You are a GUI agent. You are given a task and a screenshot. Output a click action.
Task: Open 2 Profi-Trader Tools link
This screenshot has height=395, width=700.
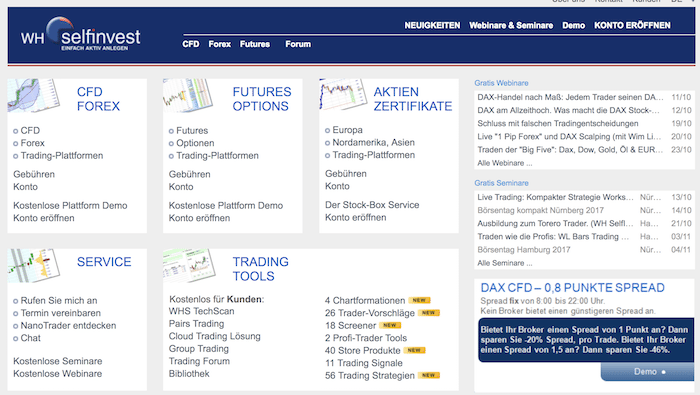[x=366, y=338]
